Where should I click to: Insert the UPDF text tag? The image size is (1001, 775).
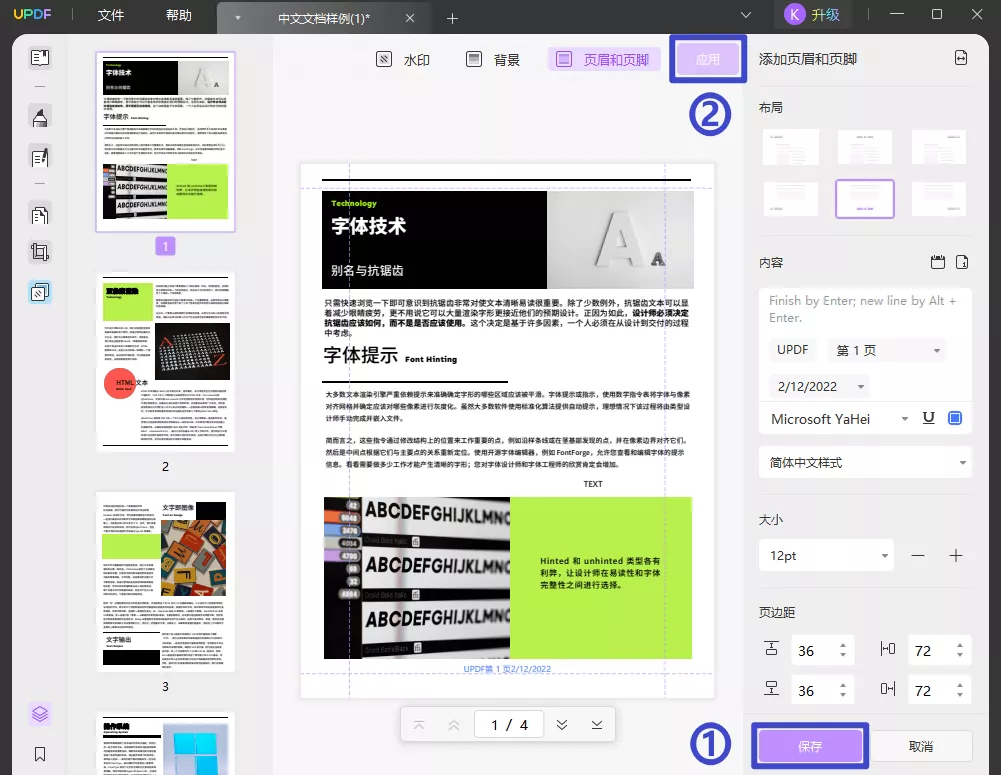[x=792, y=350]
